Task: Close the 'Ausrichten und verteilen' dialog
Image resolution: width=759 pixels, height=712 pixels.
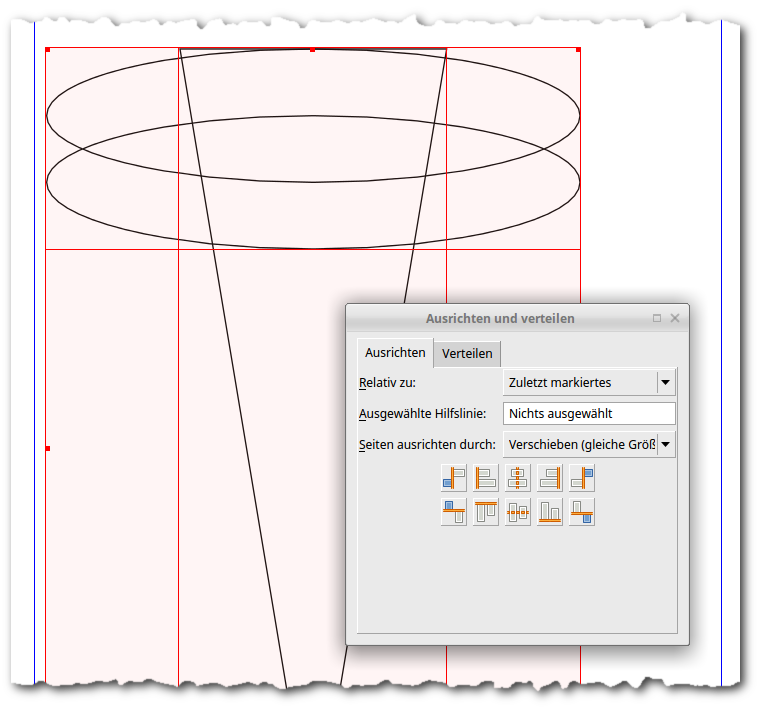Action: tap(675, 318)
